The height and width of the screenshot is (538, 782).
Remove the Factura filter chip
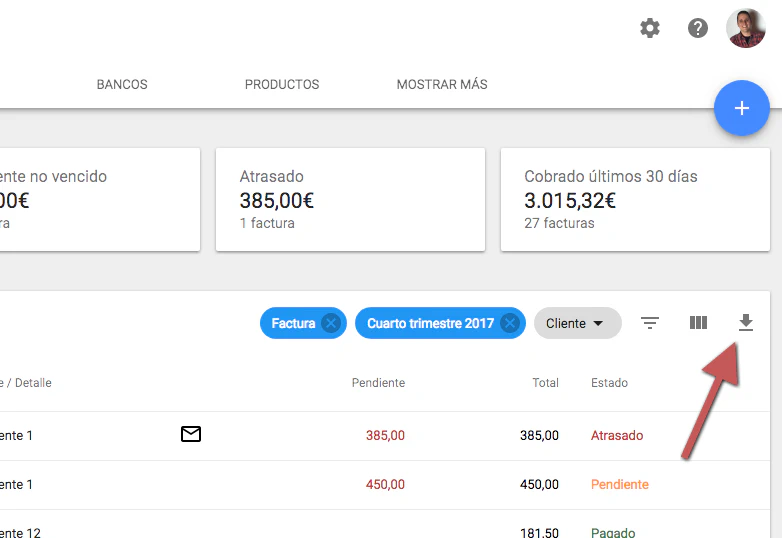332,324
